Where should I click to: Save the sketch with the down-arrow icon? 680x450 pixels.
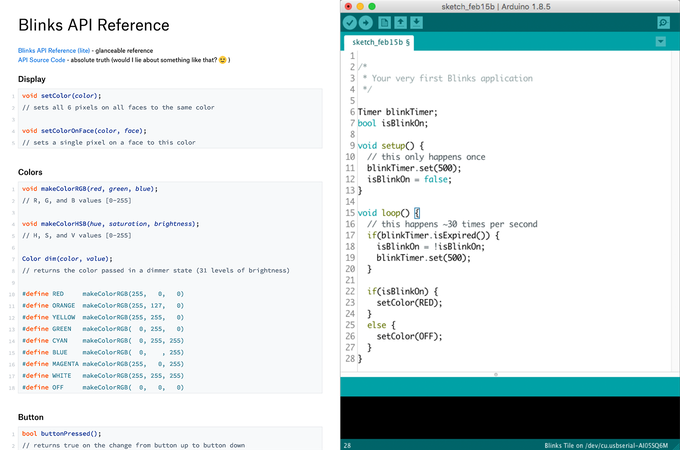pos(416,23)
